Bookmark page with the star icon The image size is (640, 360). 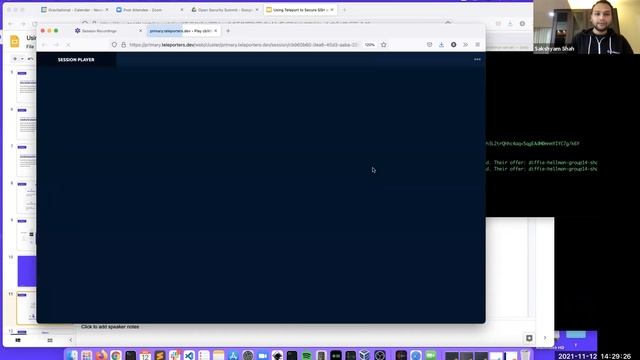point(384,45)
